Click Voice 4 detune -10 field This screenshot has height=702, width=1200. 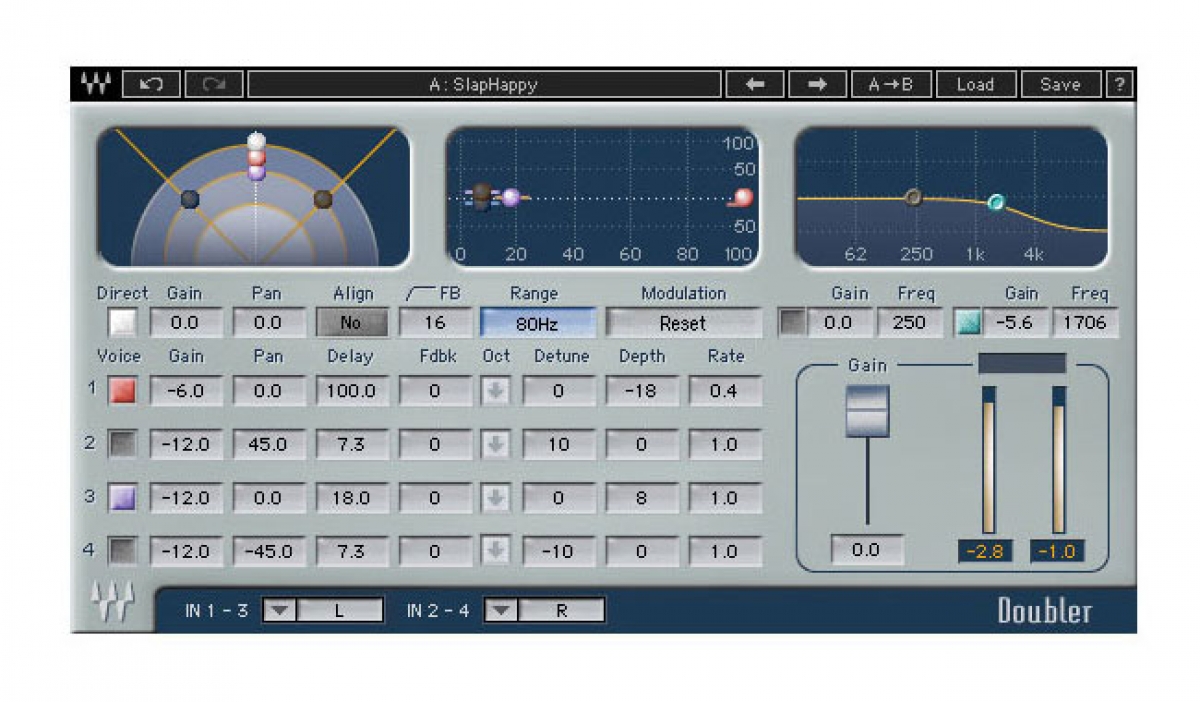tap(558, 551)
